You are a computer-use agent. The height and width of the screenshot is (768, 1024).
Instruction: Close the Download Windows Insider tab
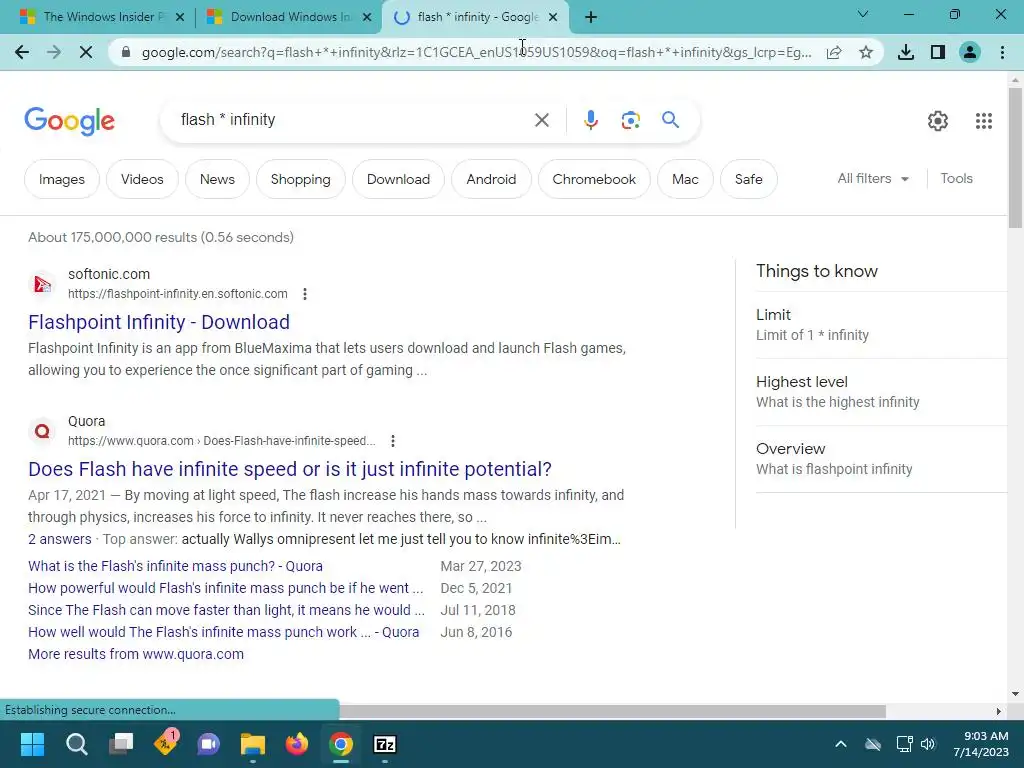coord(368,17)
